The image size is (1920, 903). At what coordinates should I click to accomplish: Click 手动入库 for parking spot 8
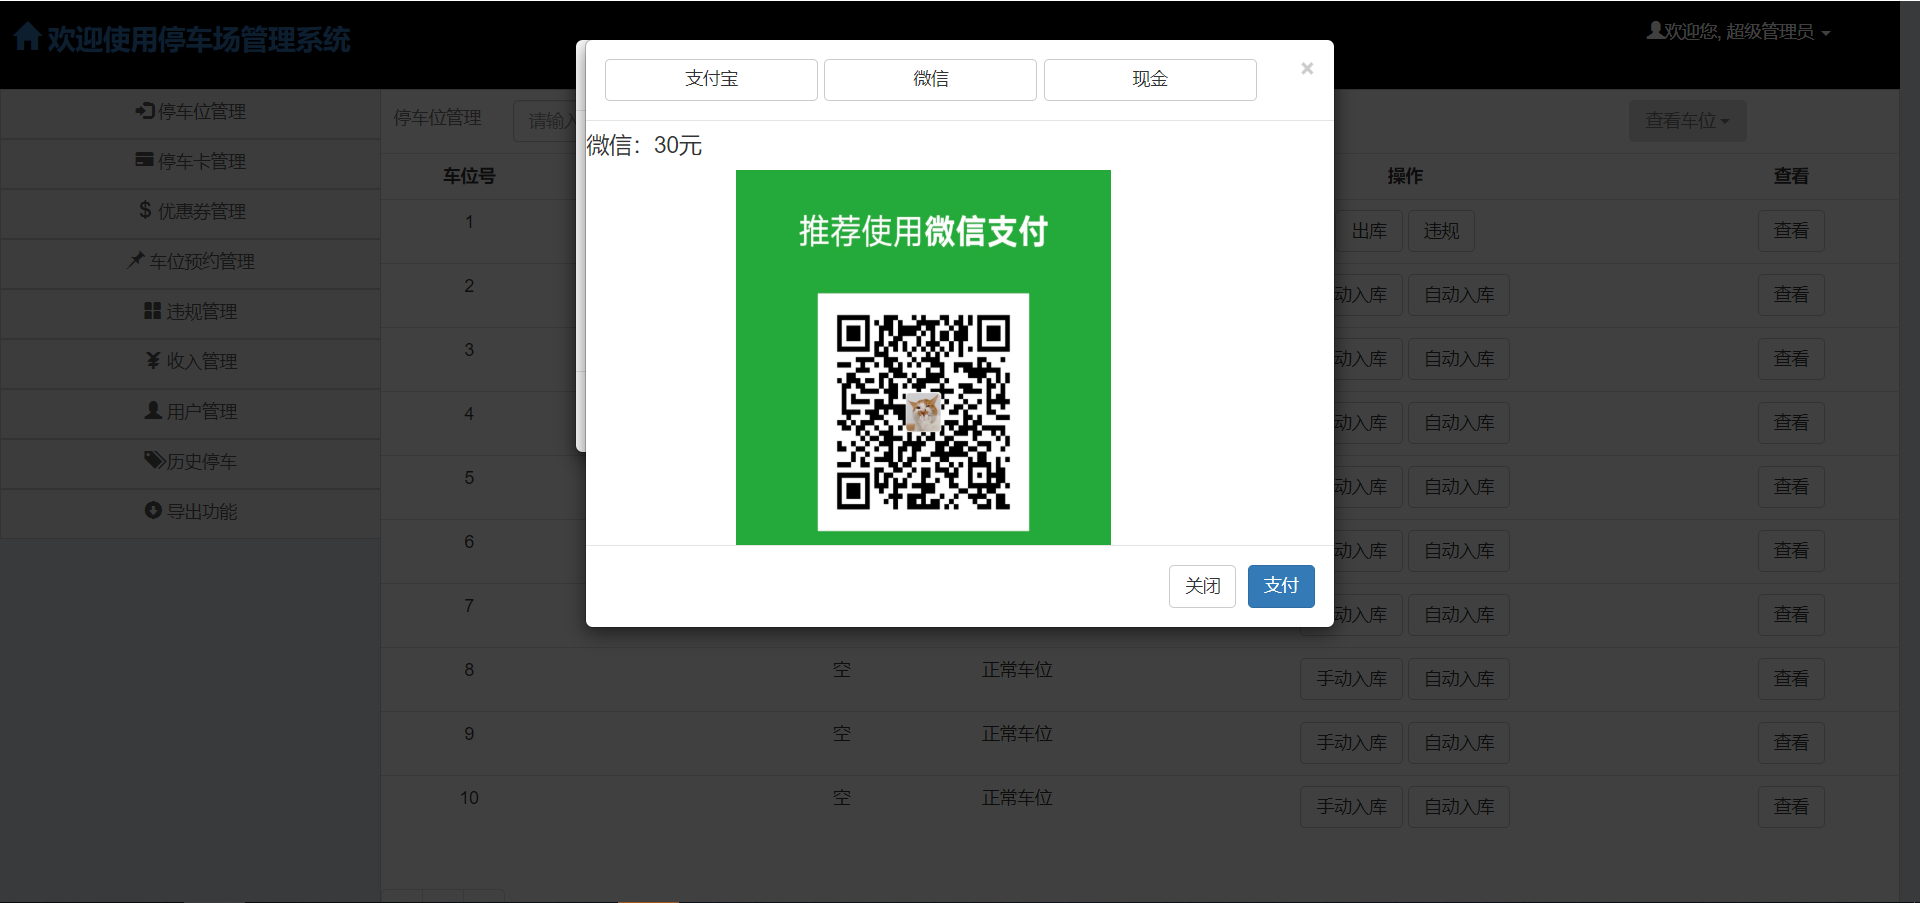click(x=1351, y=679)
